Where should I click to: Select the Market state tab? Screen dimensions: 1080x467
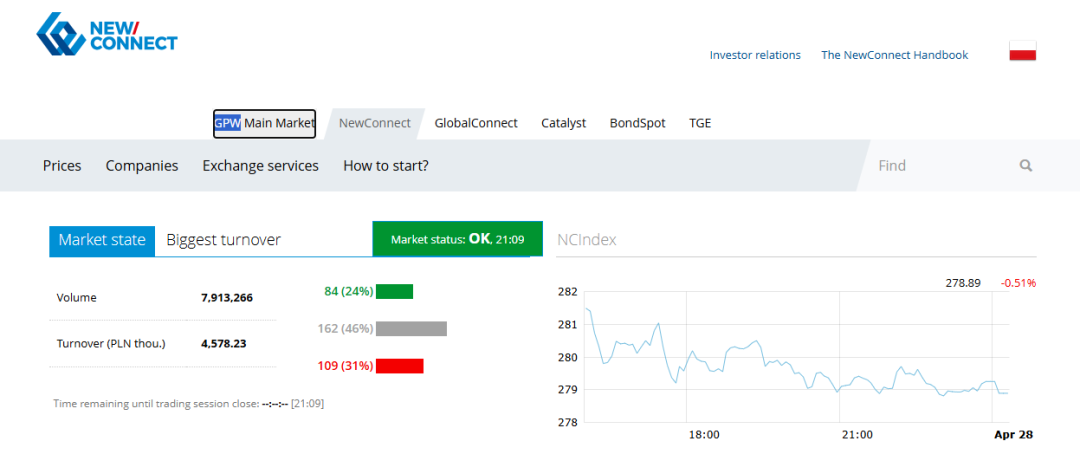(102, 240)
